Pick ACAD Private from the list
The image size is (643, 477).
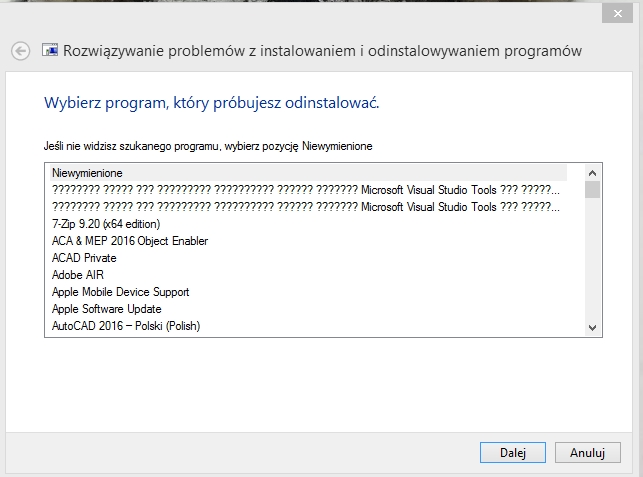tap(308, 258)
